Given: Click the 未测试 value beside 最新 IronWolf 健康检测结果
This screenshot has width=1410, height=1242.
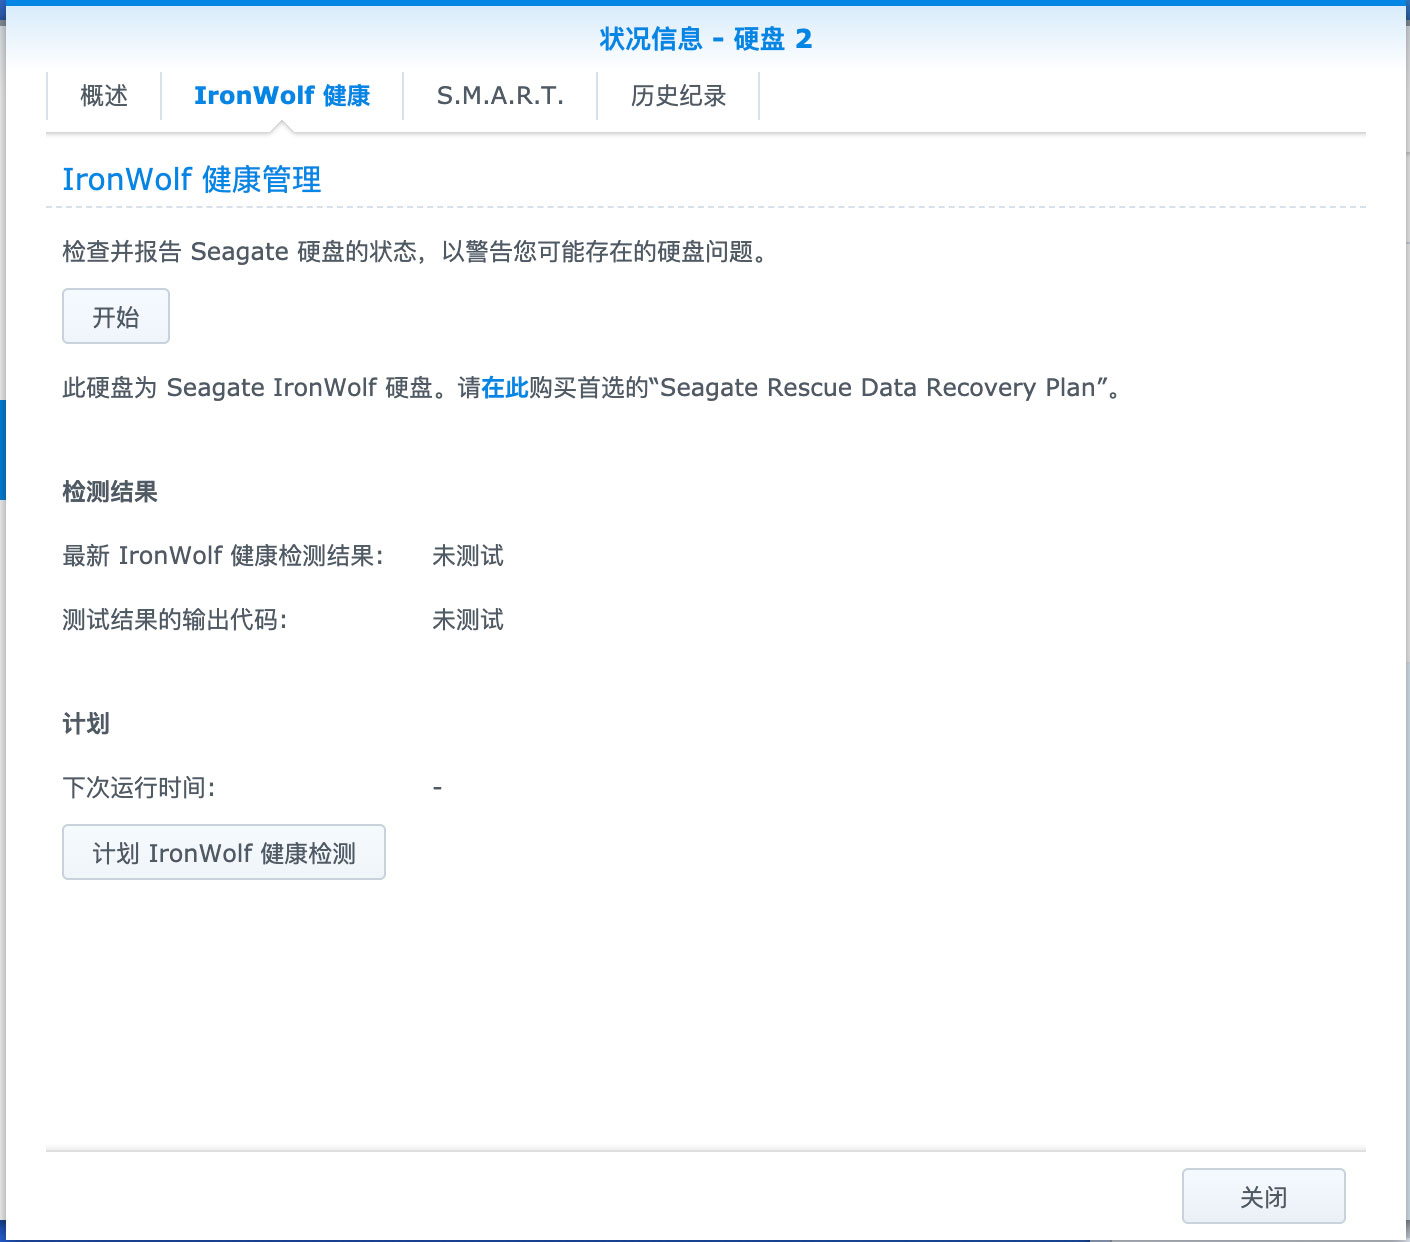Looking at the screenshot, I should (x=468, y=556).
